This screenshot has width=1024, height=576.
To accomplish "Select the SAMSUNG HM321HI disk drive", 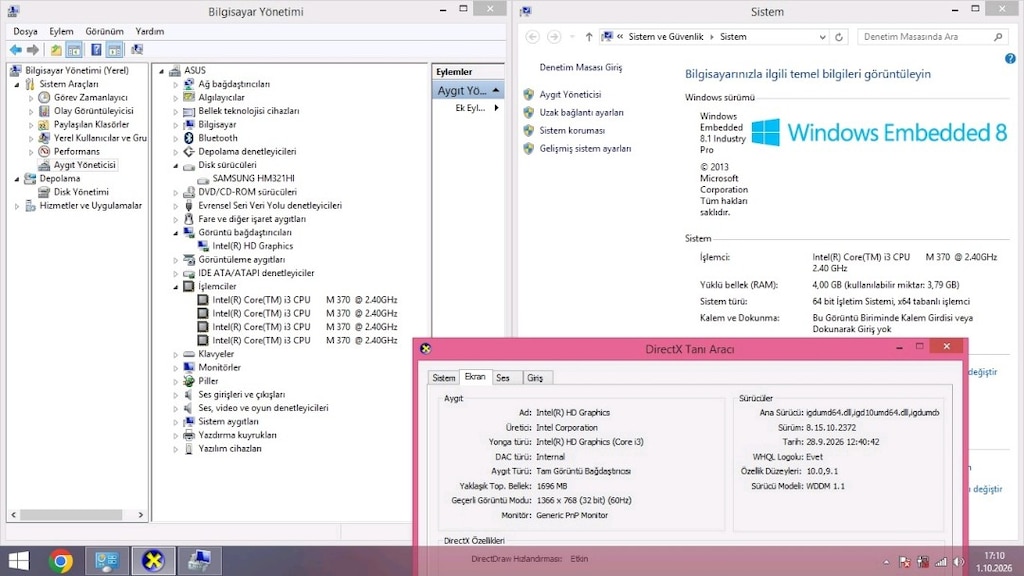I will point(253,178).
